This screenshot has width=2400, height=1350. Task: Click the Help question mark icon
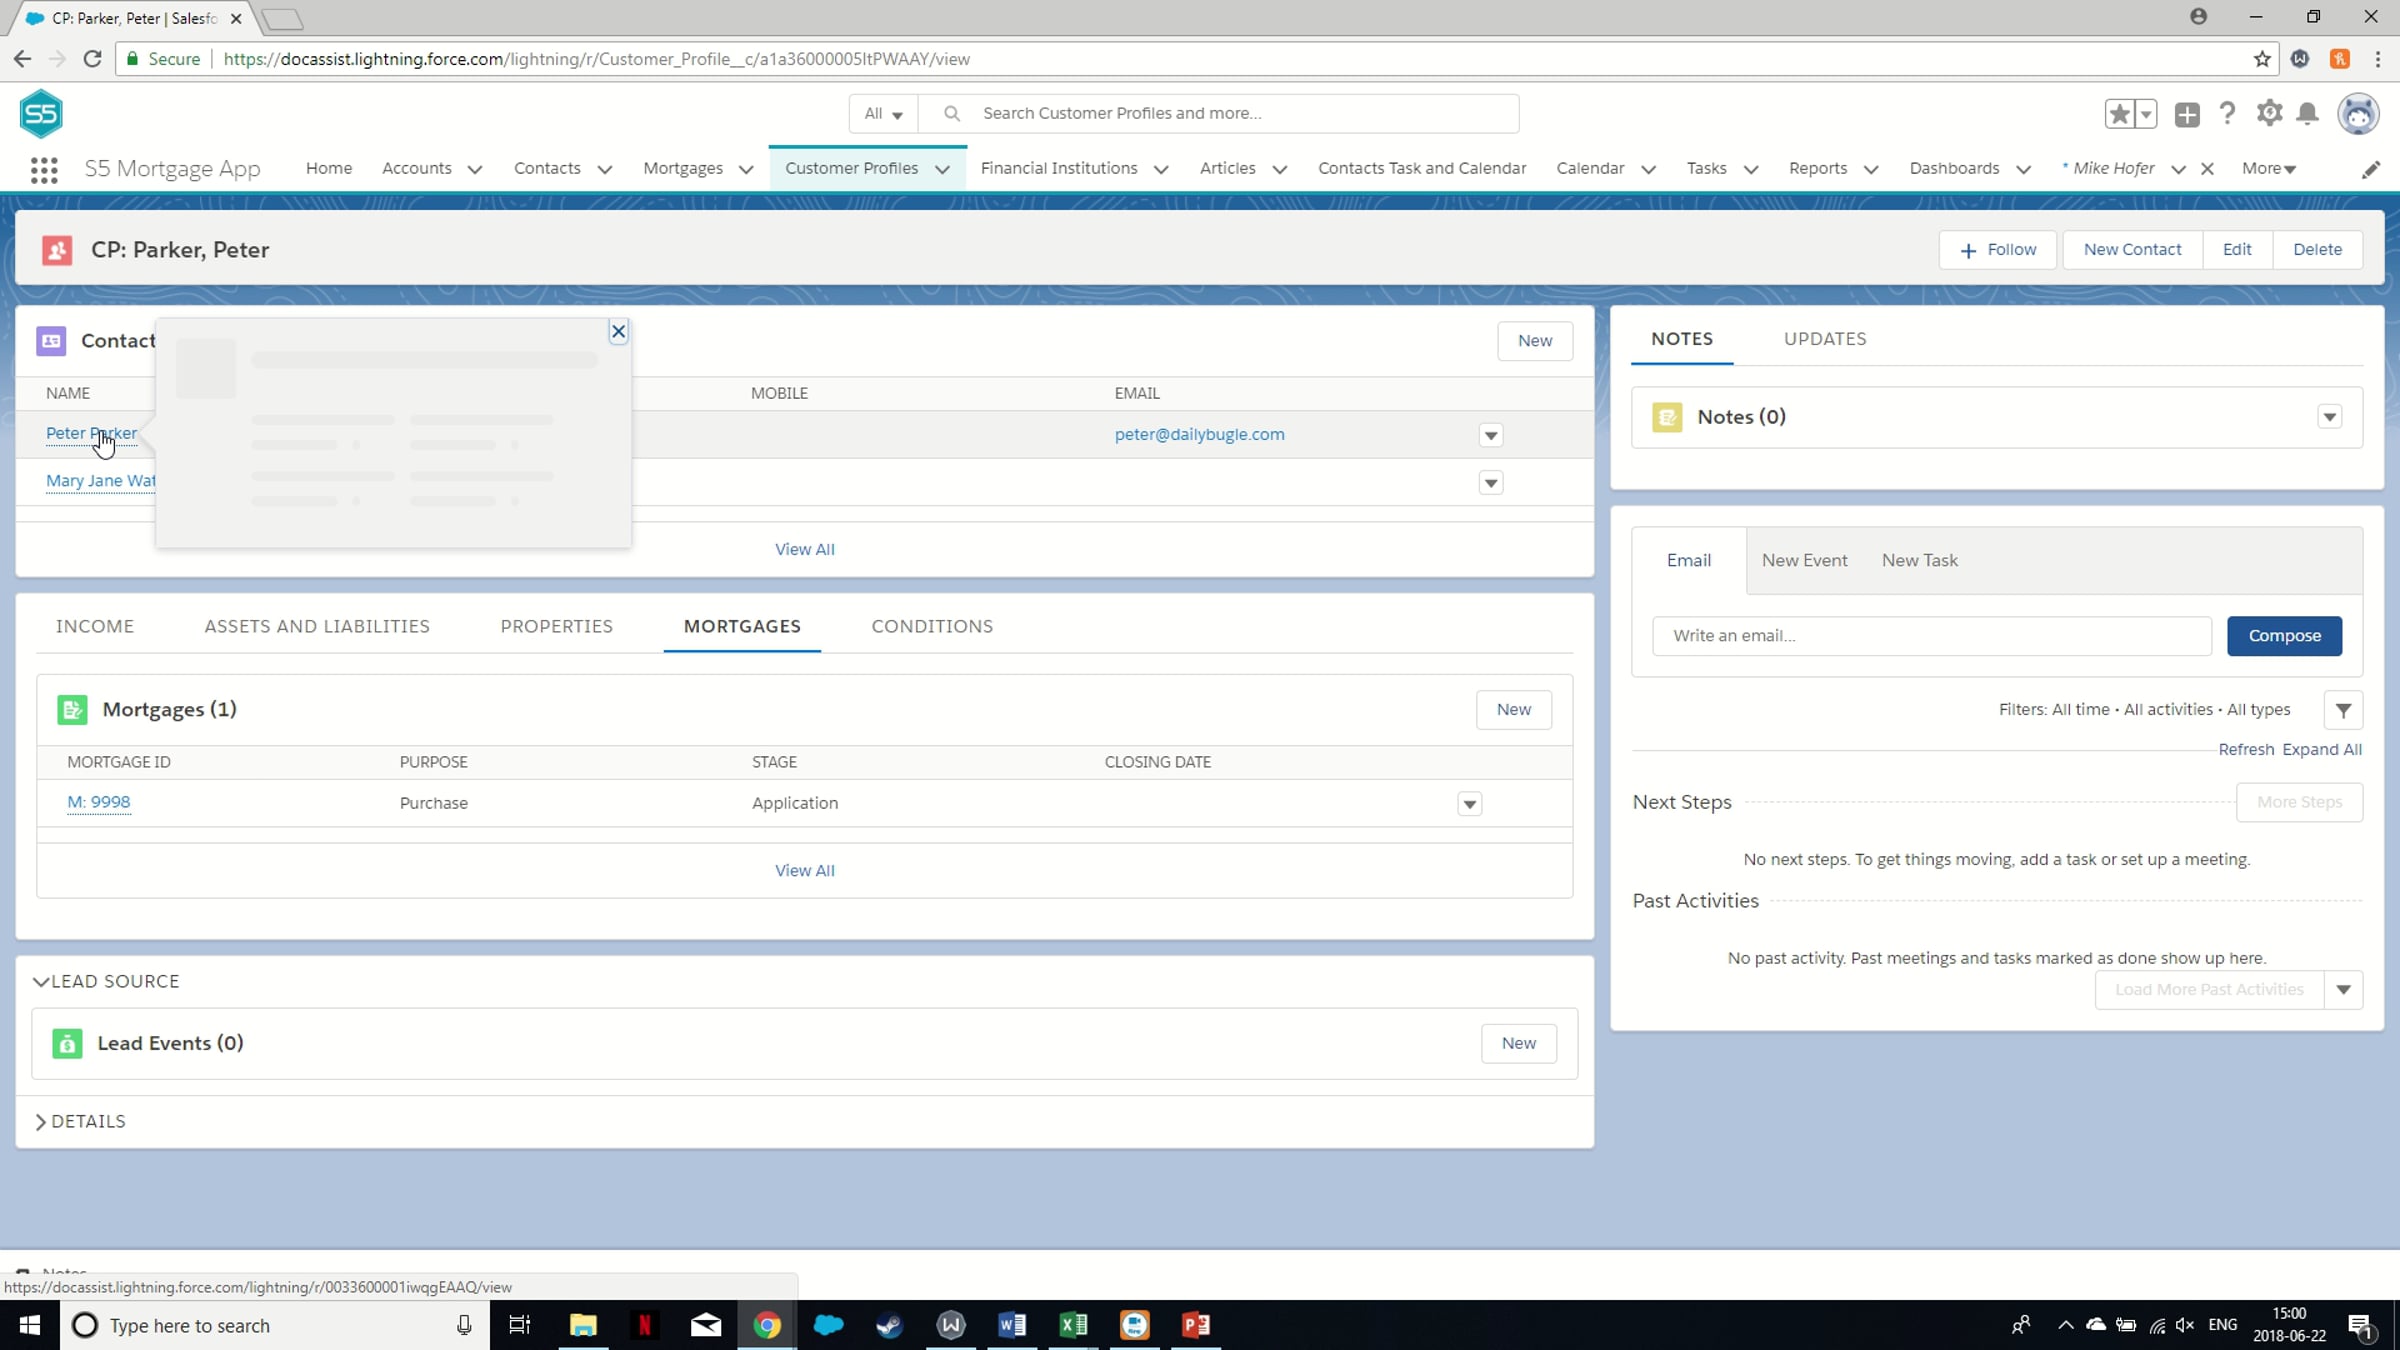[x=2227, y=114]
